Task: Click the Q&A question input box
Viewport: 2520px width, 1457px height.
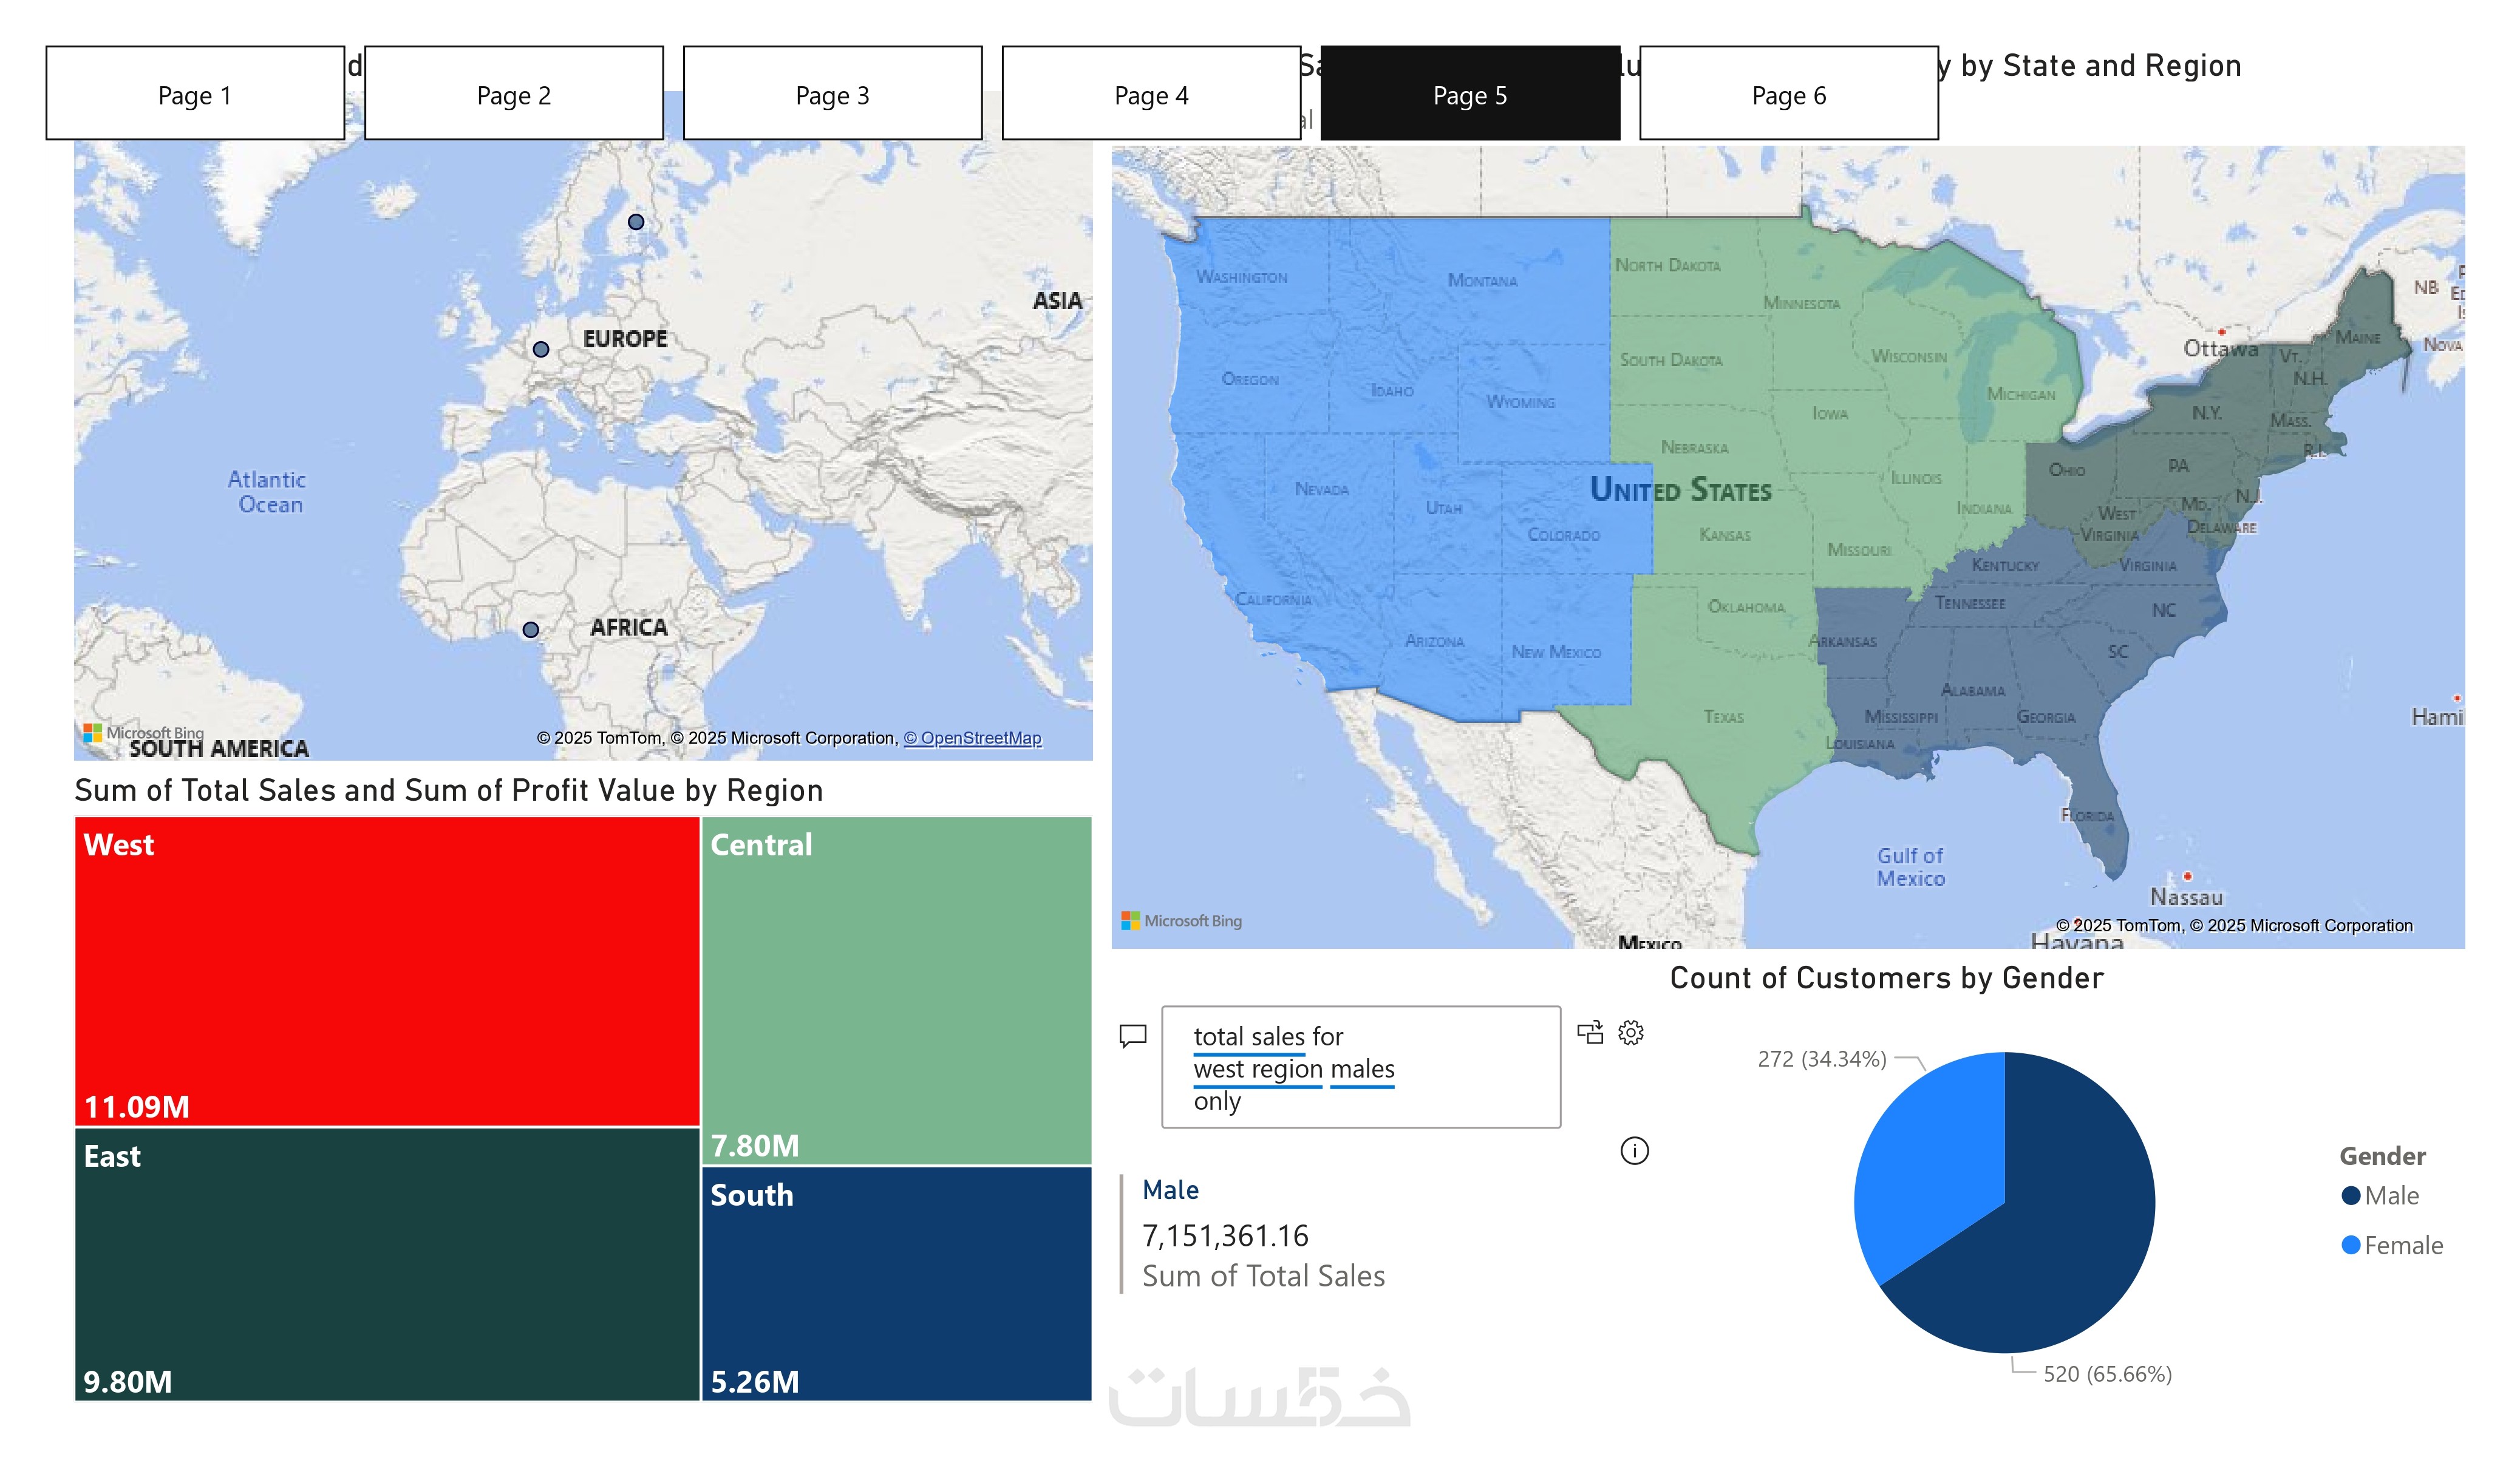Action: (1360, 1067)
